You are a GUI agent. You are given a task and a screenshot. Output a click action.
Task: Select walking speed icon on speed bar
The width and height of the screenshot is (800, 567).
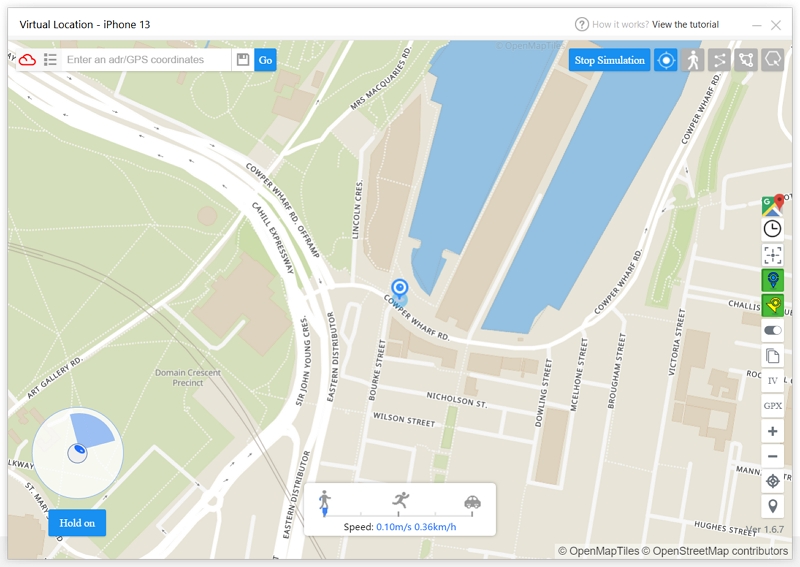tap(324, 502)
